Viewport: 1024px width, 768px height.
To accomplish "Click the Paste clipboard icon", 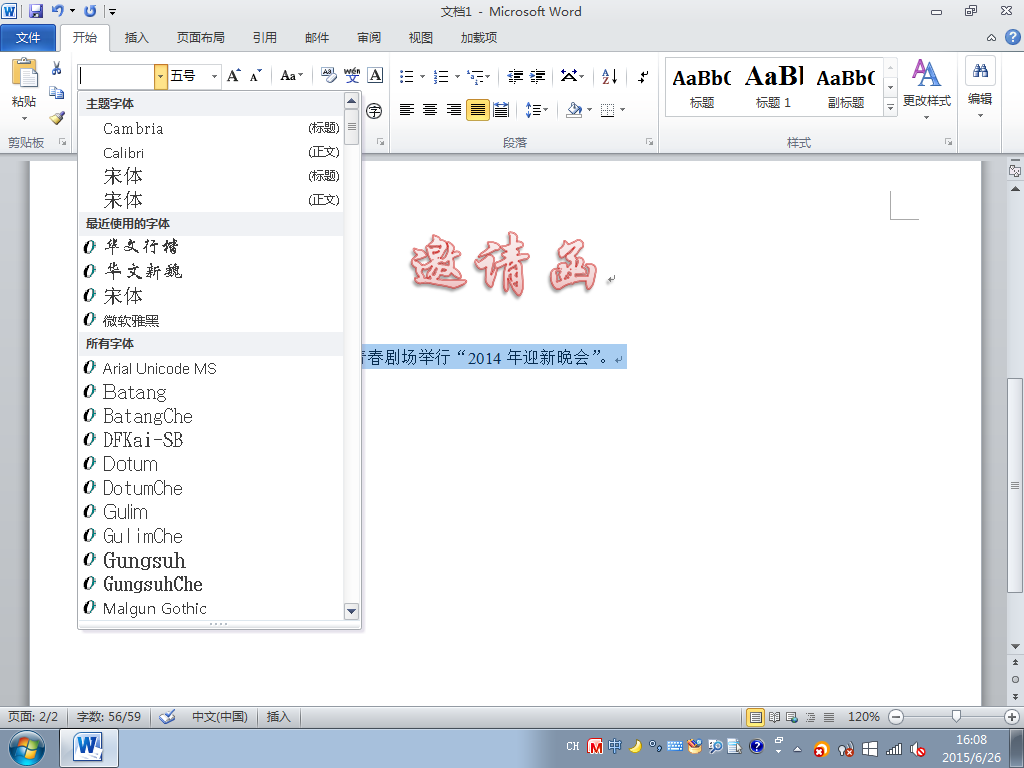I will (x=25, y=72).
